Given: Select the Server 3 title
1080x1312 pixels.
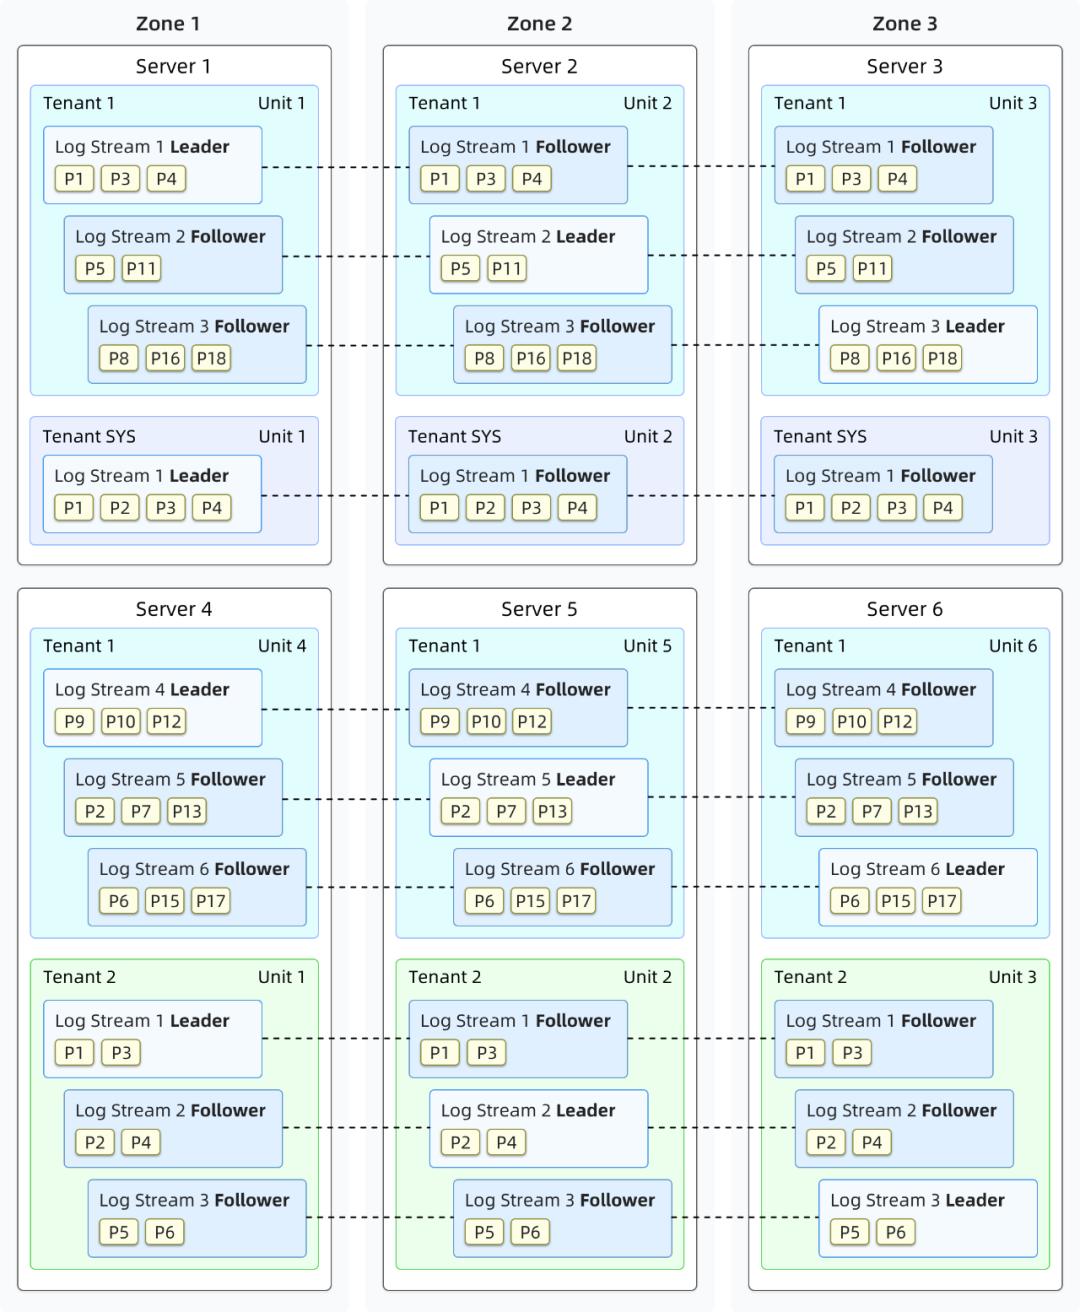Looking at the screenshot, I should pos(905,66).
